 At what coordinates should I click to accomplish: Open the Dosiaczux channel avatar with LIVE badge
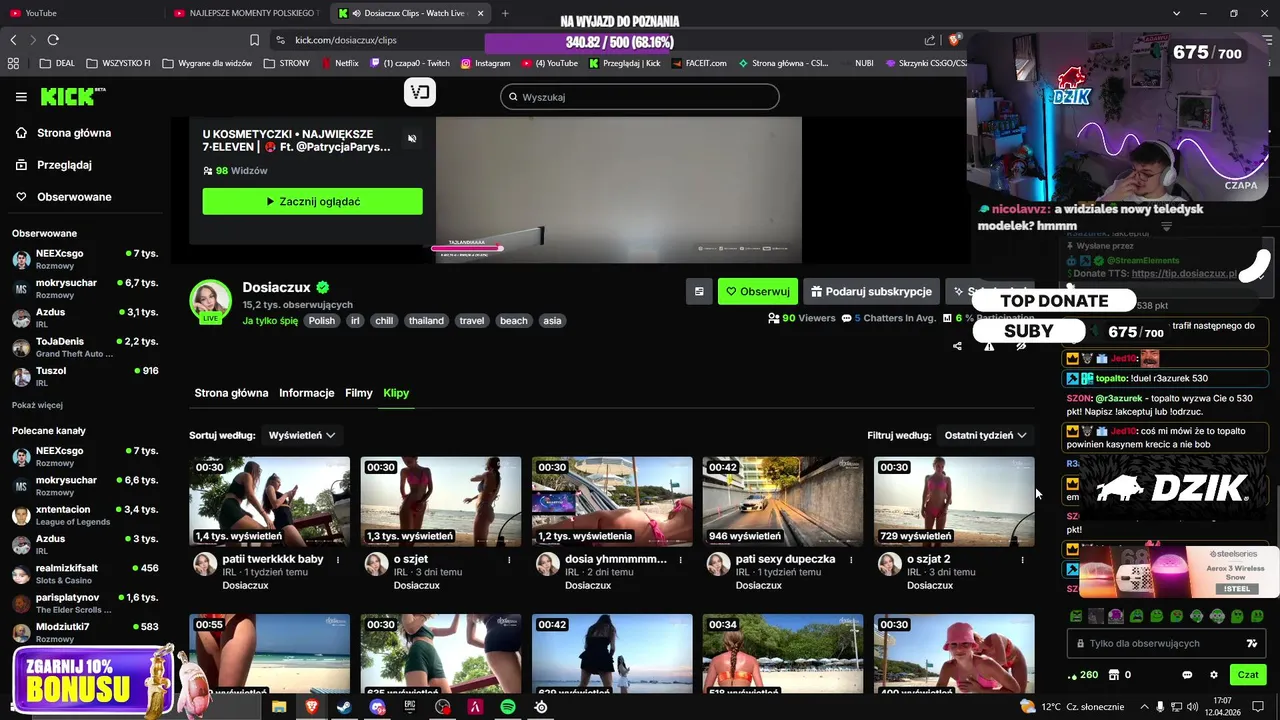[x=211, y=301]
